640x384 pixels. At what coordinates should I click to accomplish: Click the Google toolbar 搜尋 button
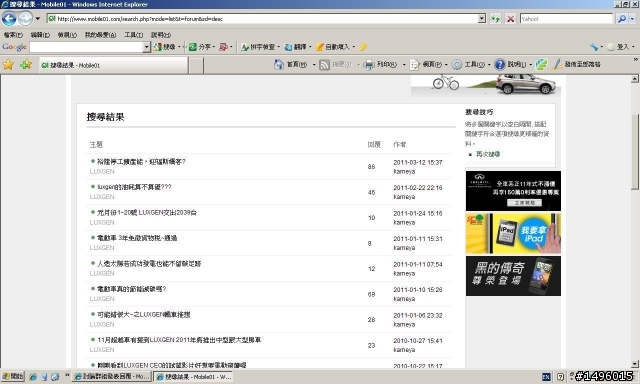pyautogui.click(x=165, y=47)
